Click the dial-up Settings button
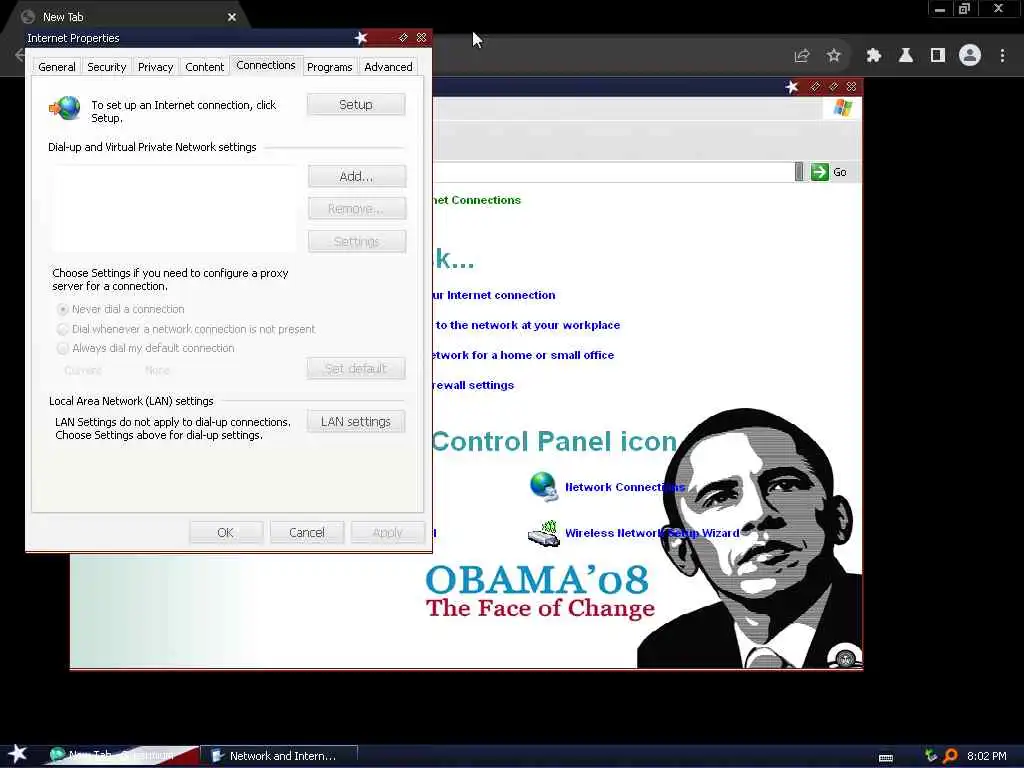The width and height of the screenshot is (1024, 768). 357,242
